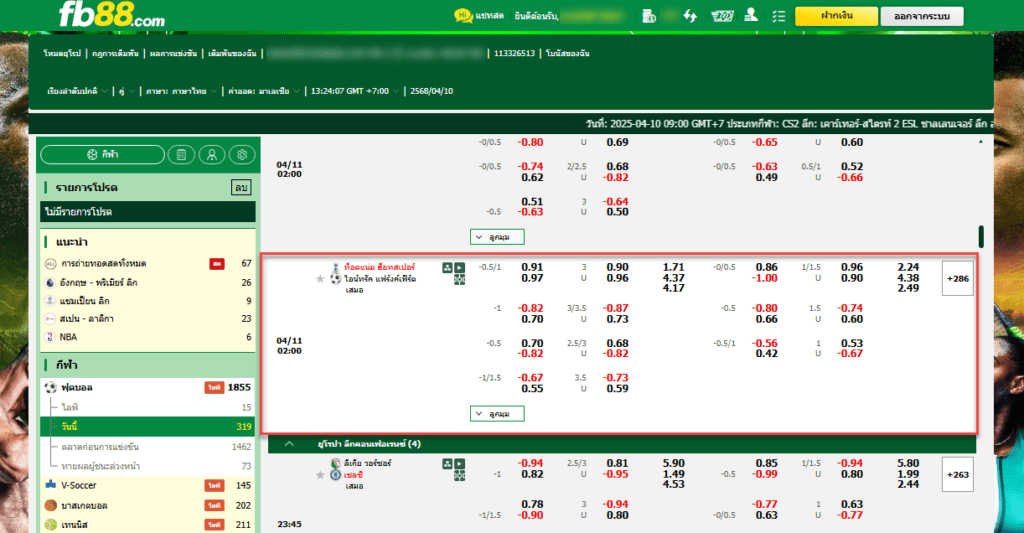Viewport: 1024px width, 533px height.
Task: Click the V-Soccer sport icon
Action: (50, 485)
